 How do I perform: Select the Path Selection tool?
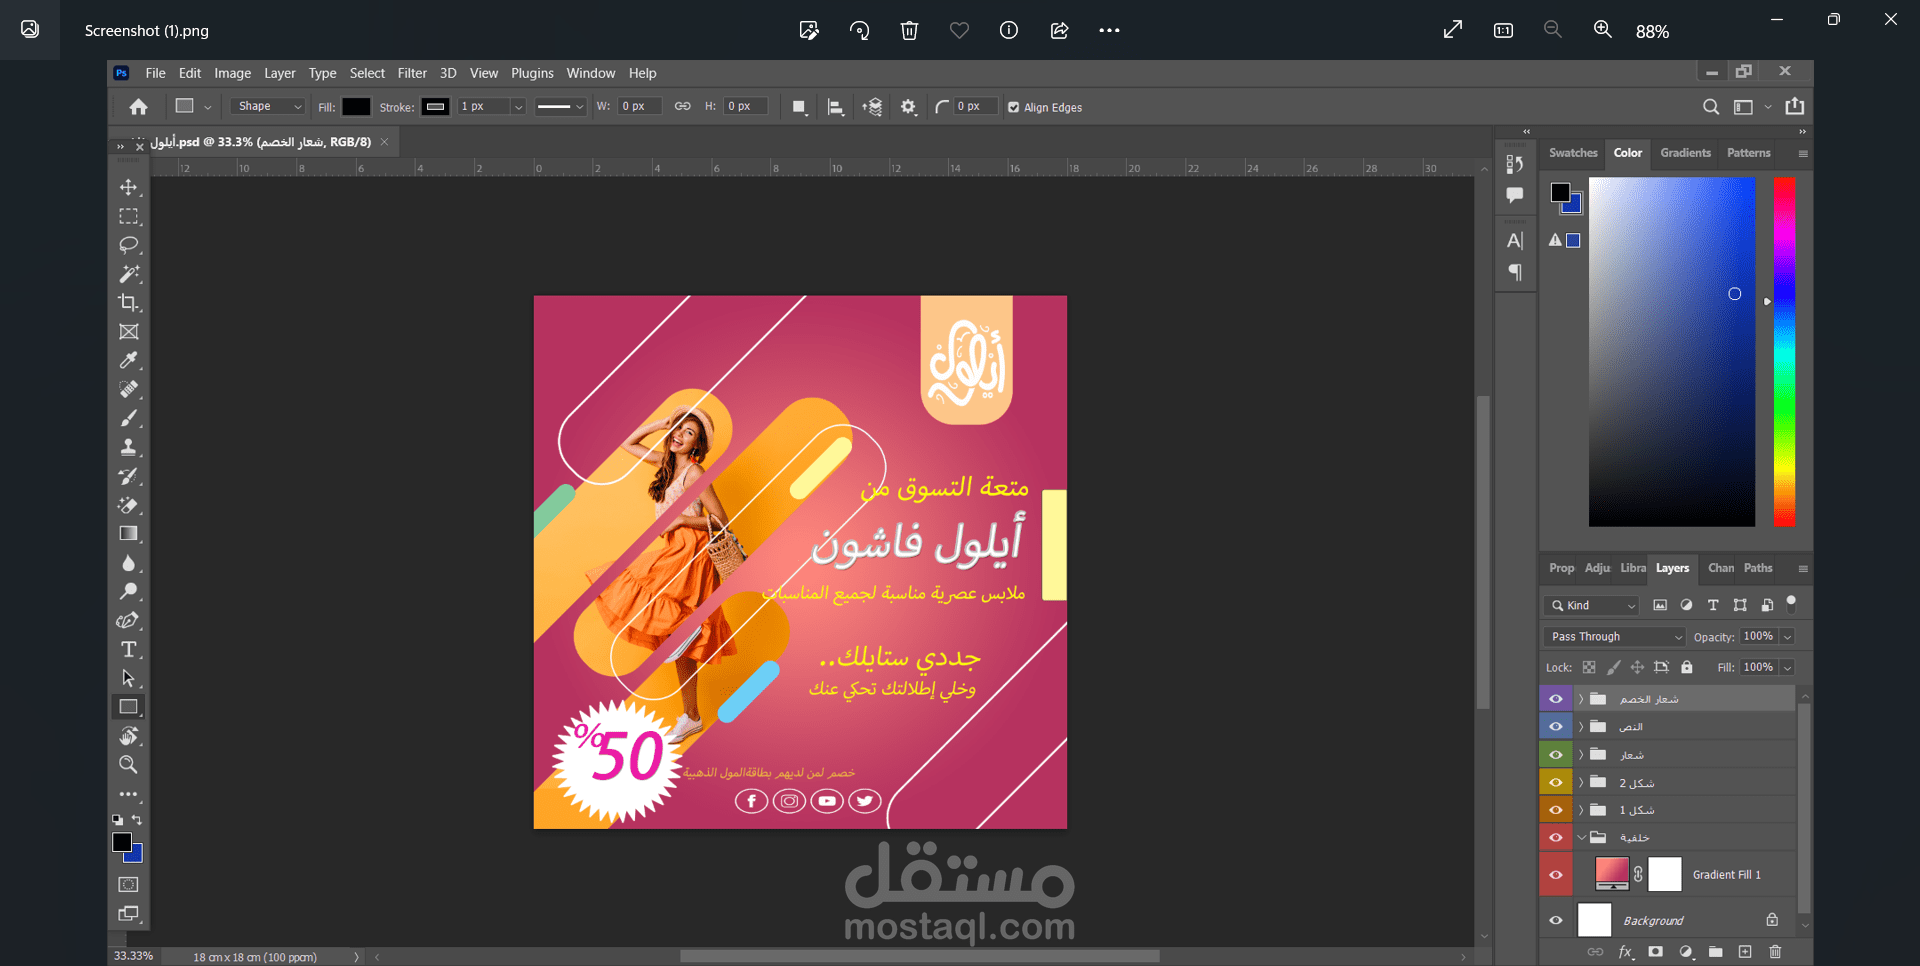[129, 679]
